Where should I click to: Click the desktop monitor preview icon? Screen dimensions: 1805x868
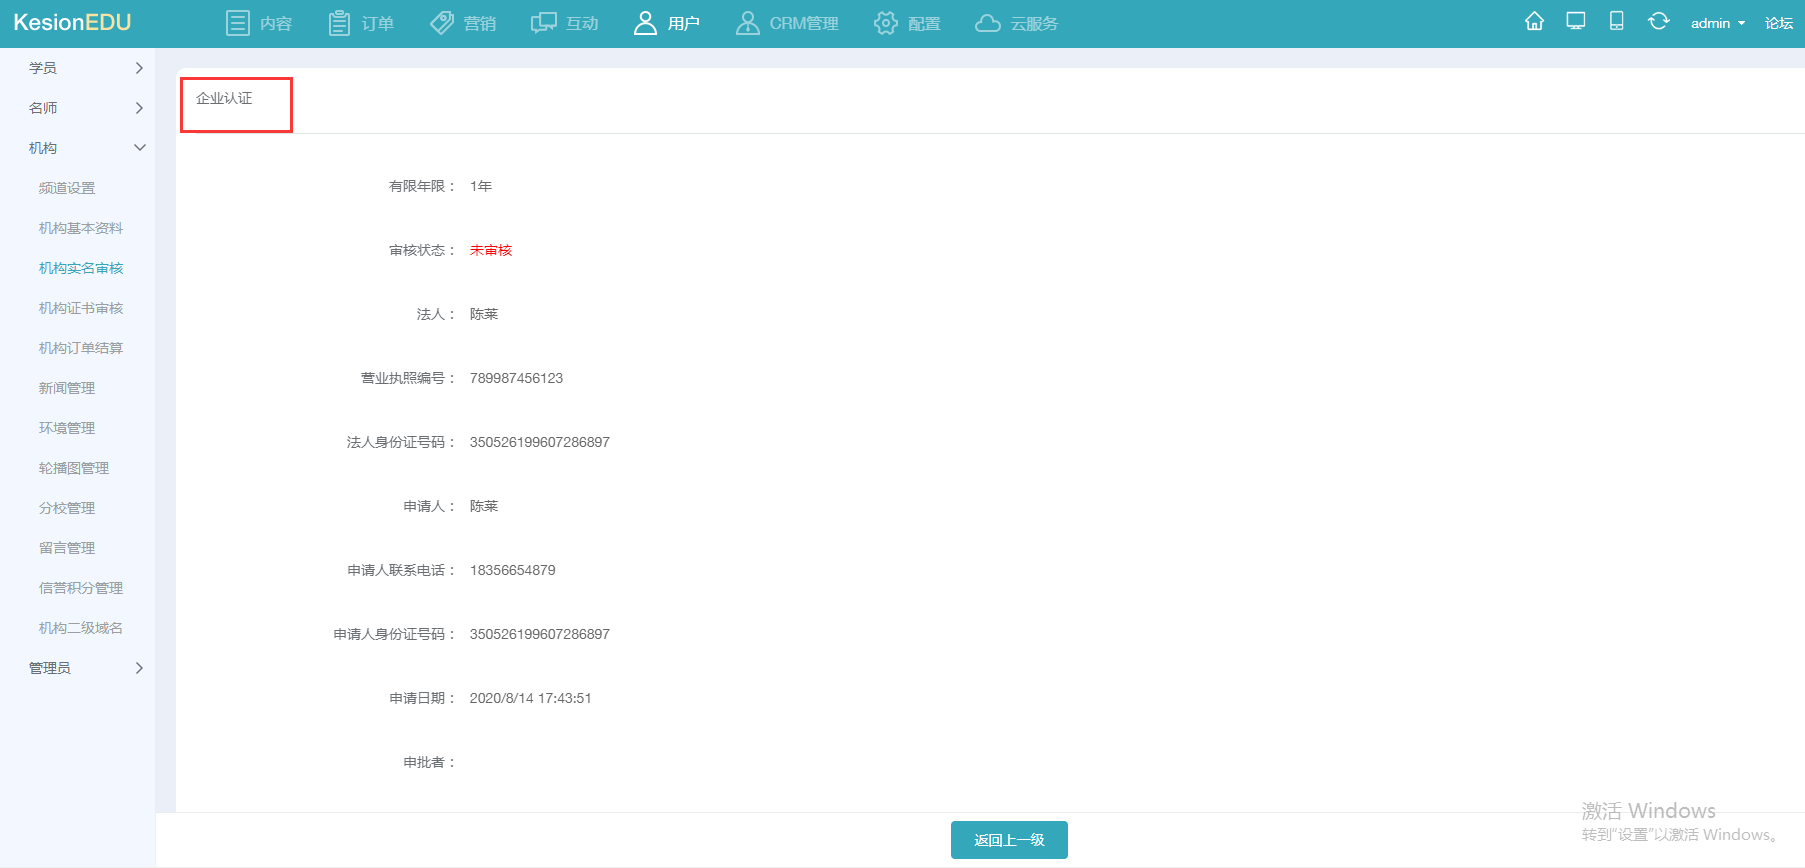[x=1576, y=22]
